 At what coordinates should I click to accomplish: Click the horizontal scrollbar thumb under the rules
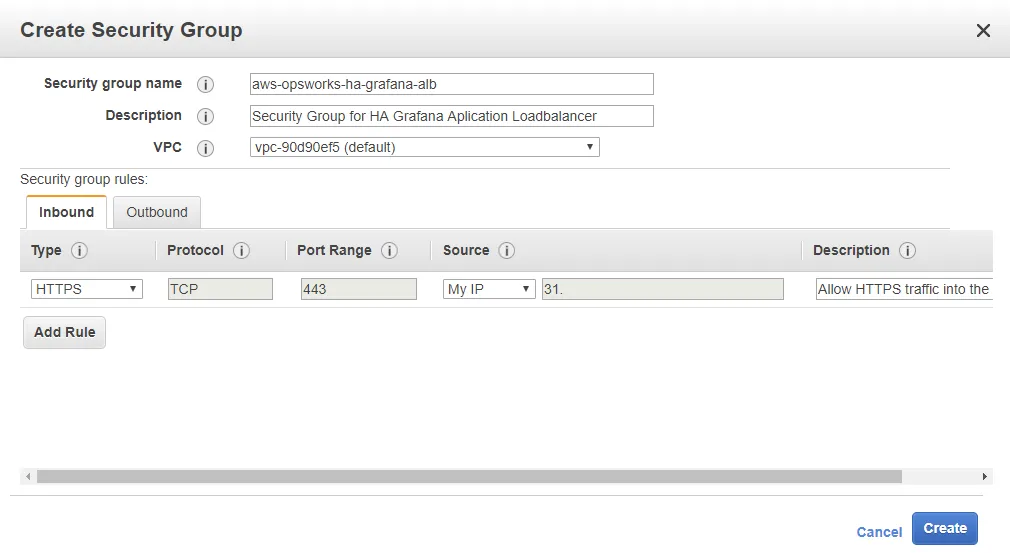468,477
